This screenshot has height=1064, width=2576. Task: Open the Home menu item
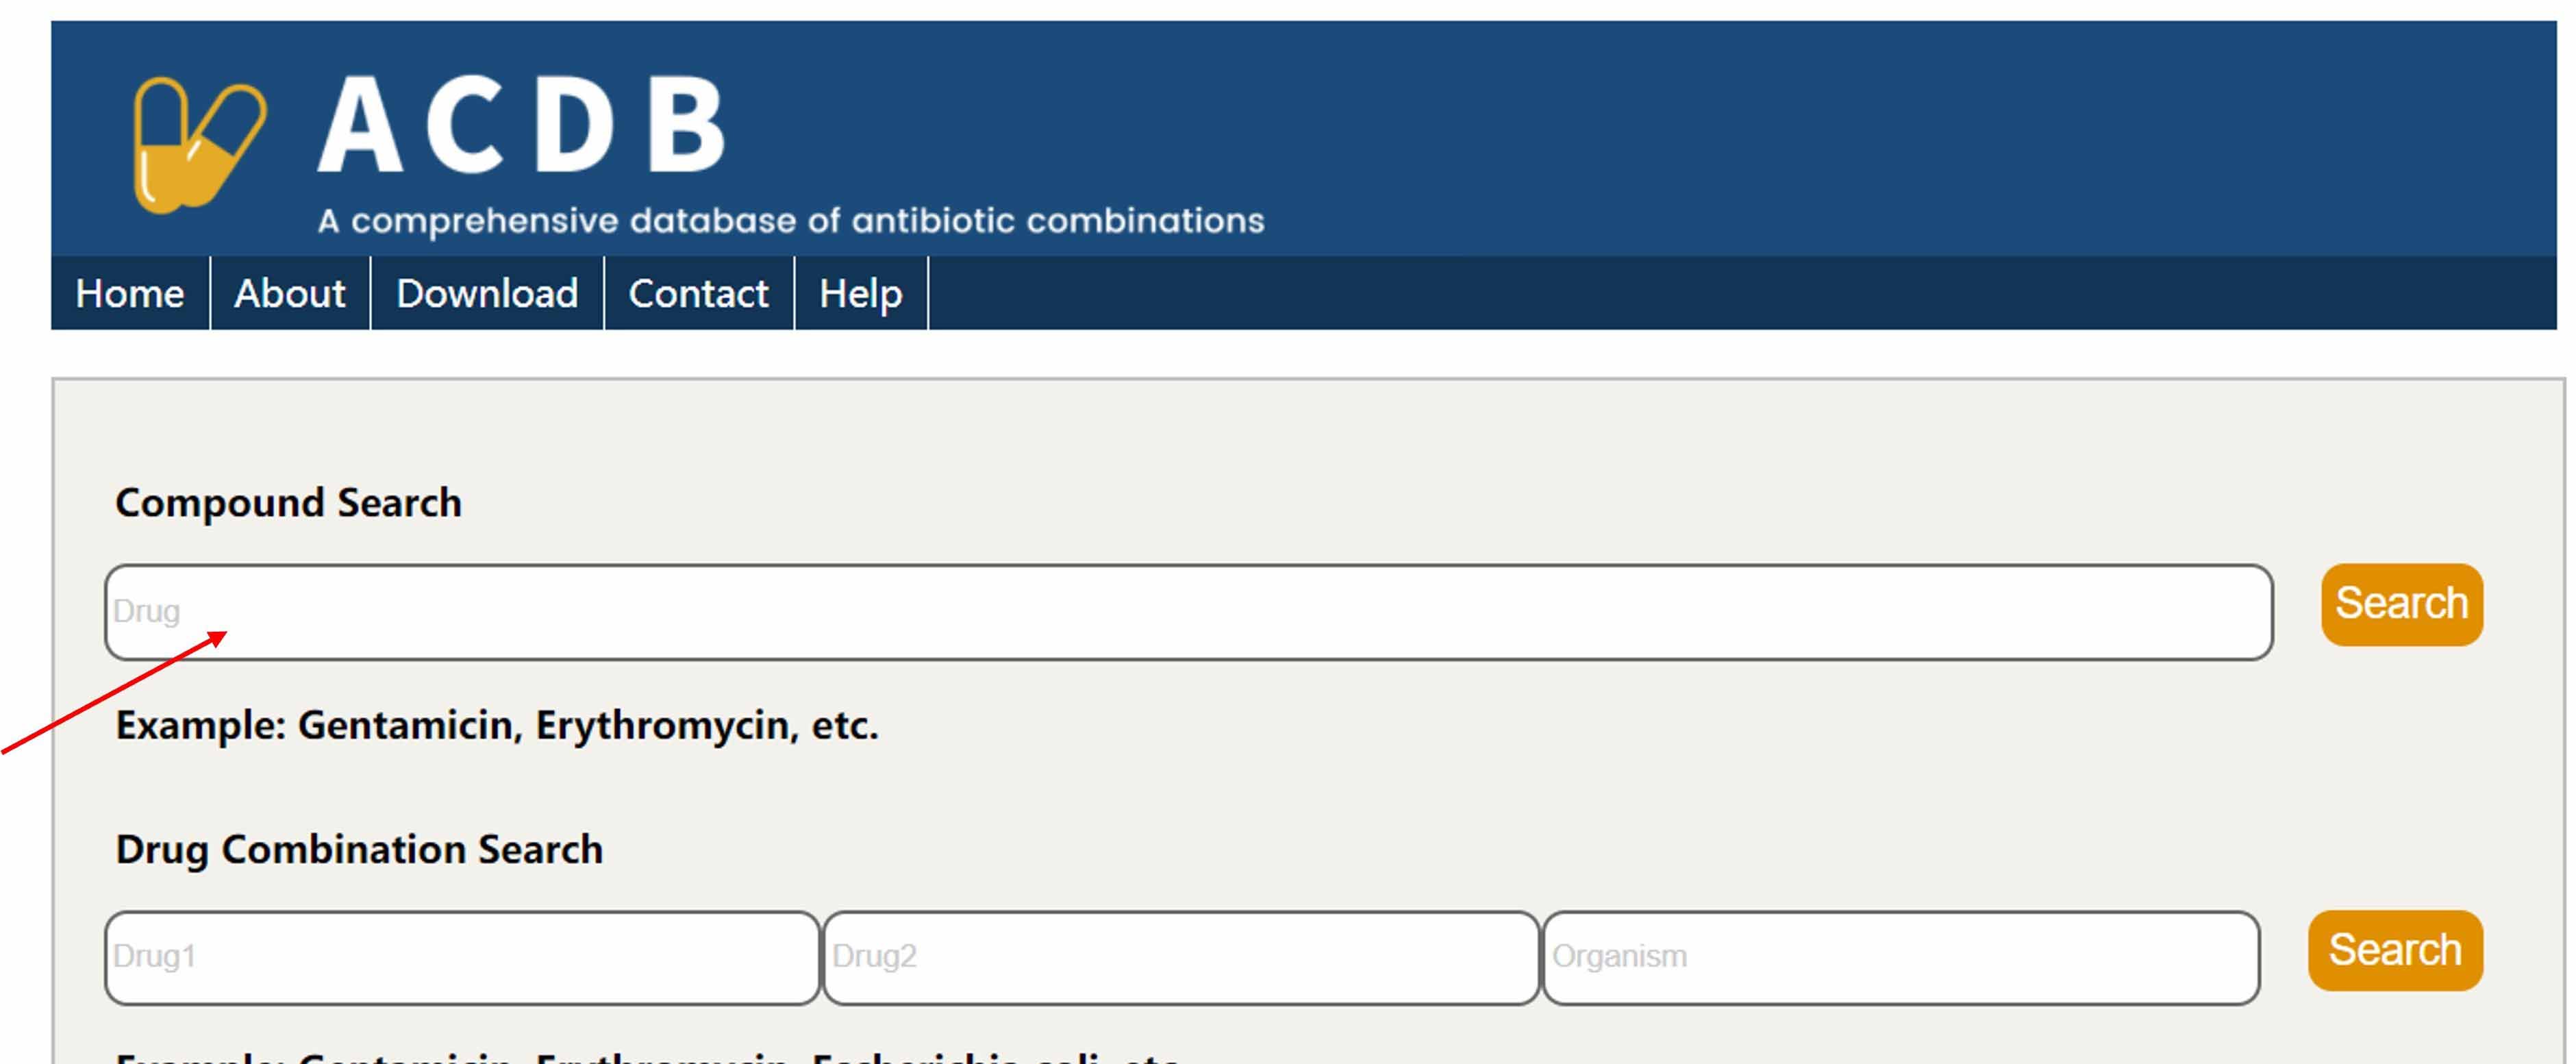click(x=130, y=293)
